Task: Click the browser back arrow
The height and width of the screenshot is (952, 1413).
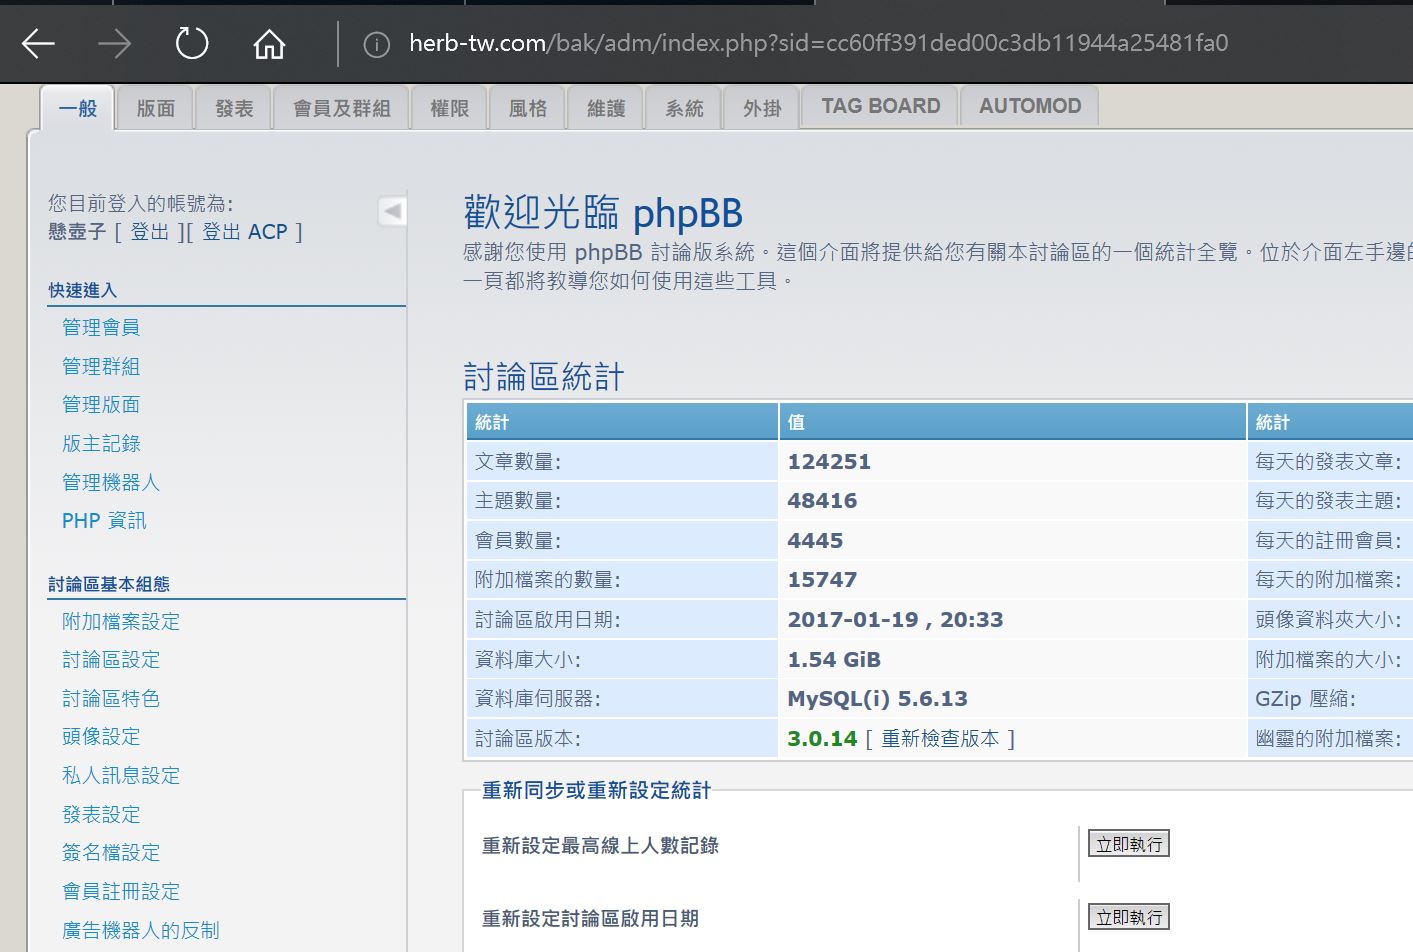Action: (39, 43)
